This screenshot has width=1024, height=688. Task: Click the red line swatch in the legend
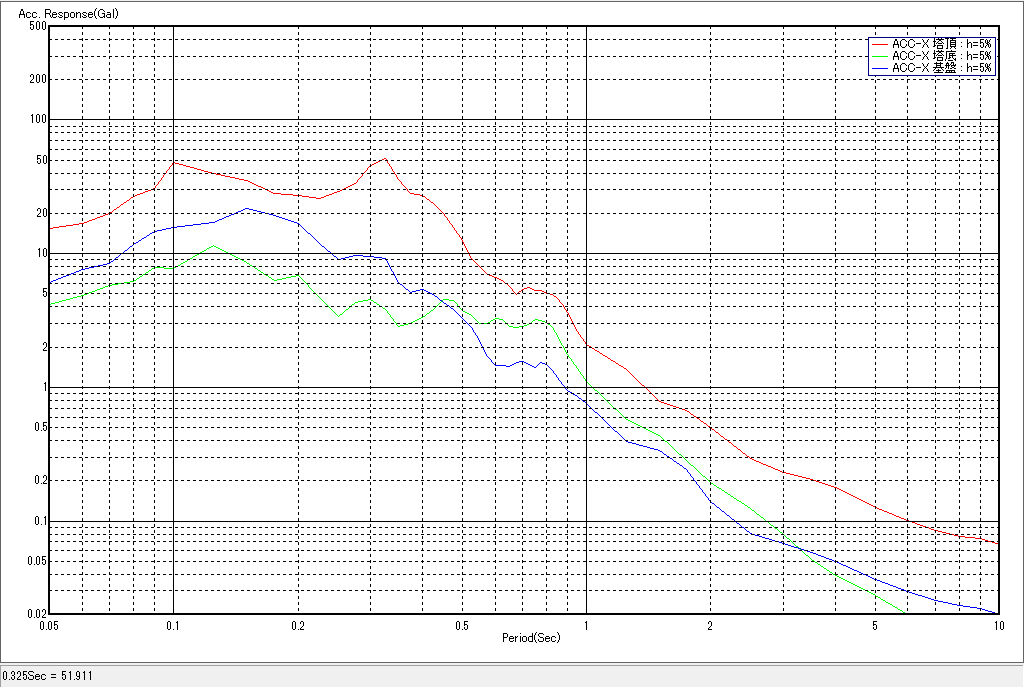point(879,44)
